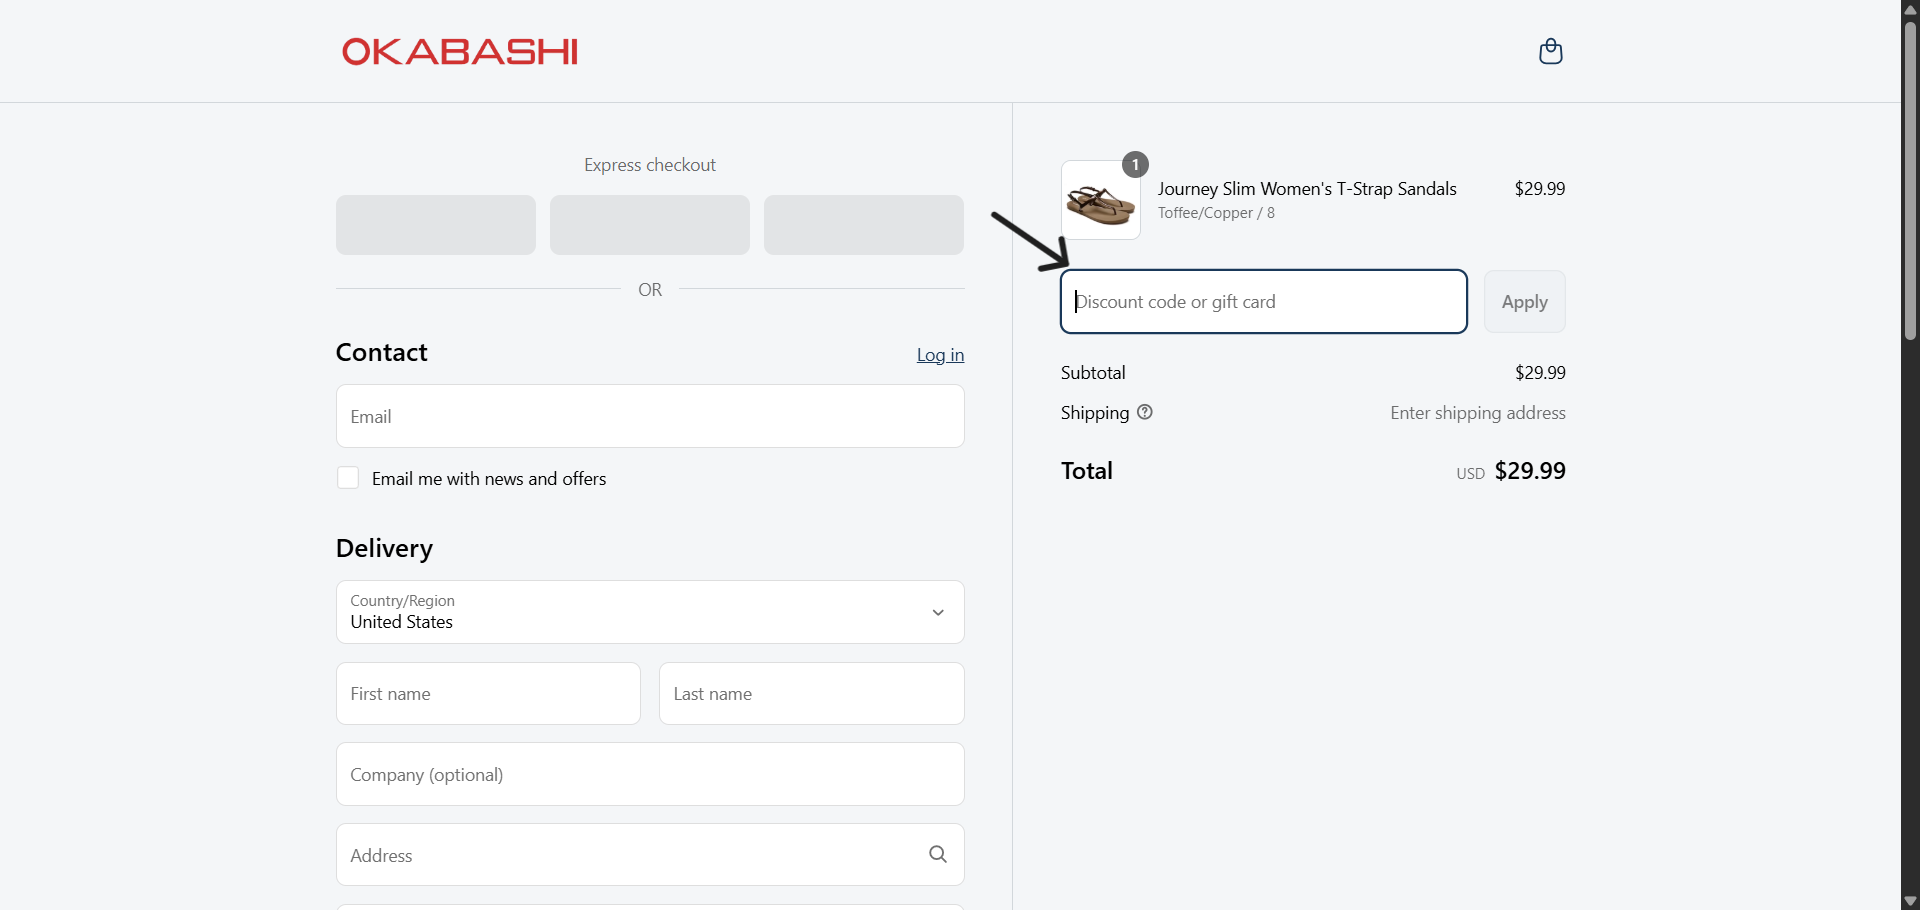Click the middle express checkout button
The height and width of the screenshot is (910, 1920).
(650, 225)
